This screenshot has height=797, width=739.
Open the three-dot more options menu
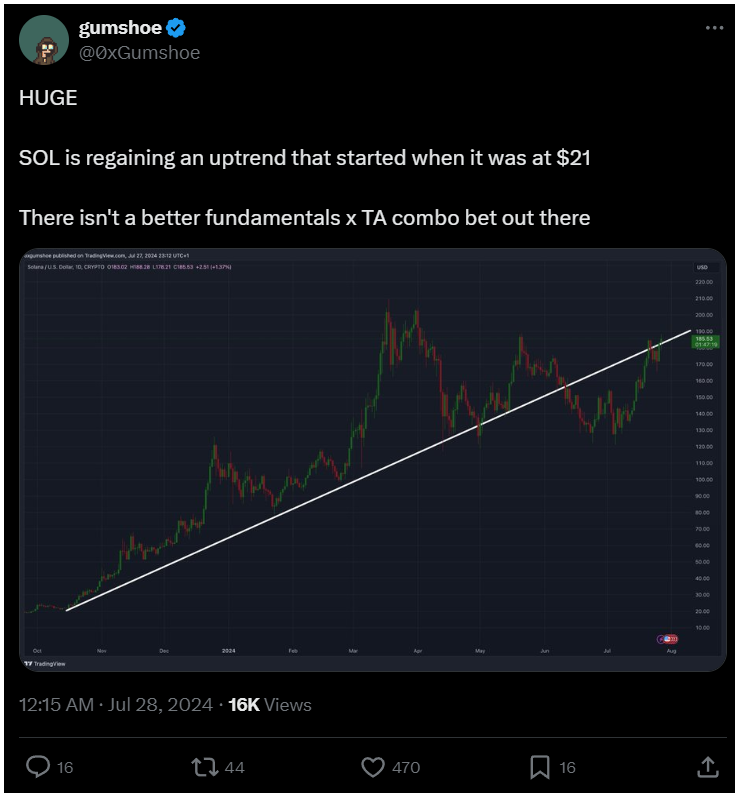tap(714, 28)
